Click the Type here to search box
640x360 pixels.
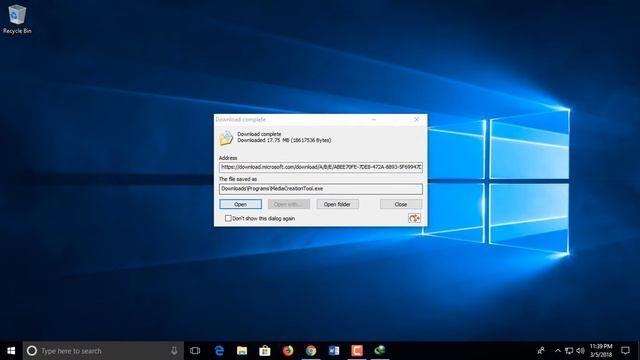(x=103, y=351)
